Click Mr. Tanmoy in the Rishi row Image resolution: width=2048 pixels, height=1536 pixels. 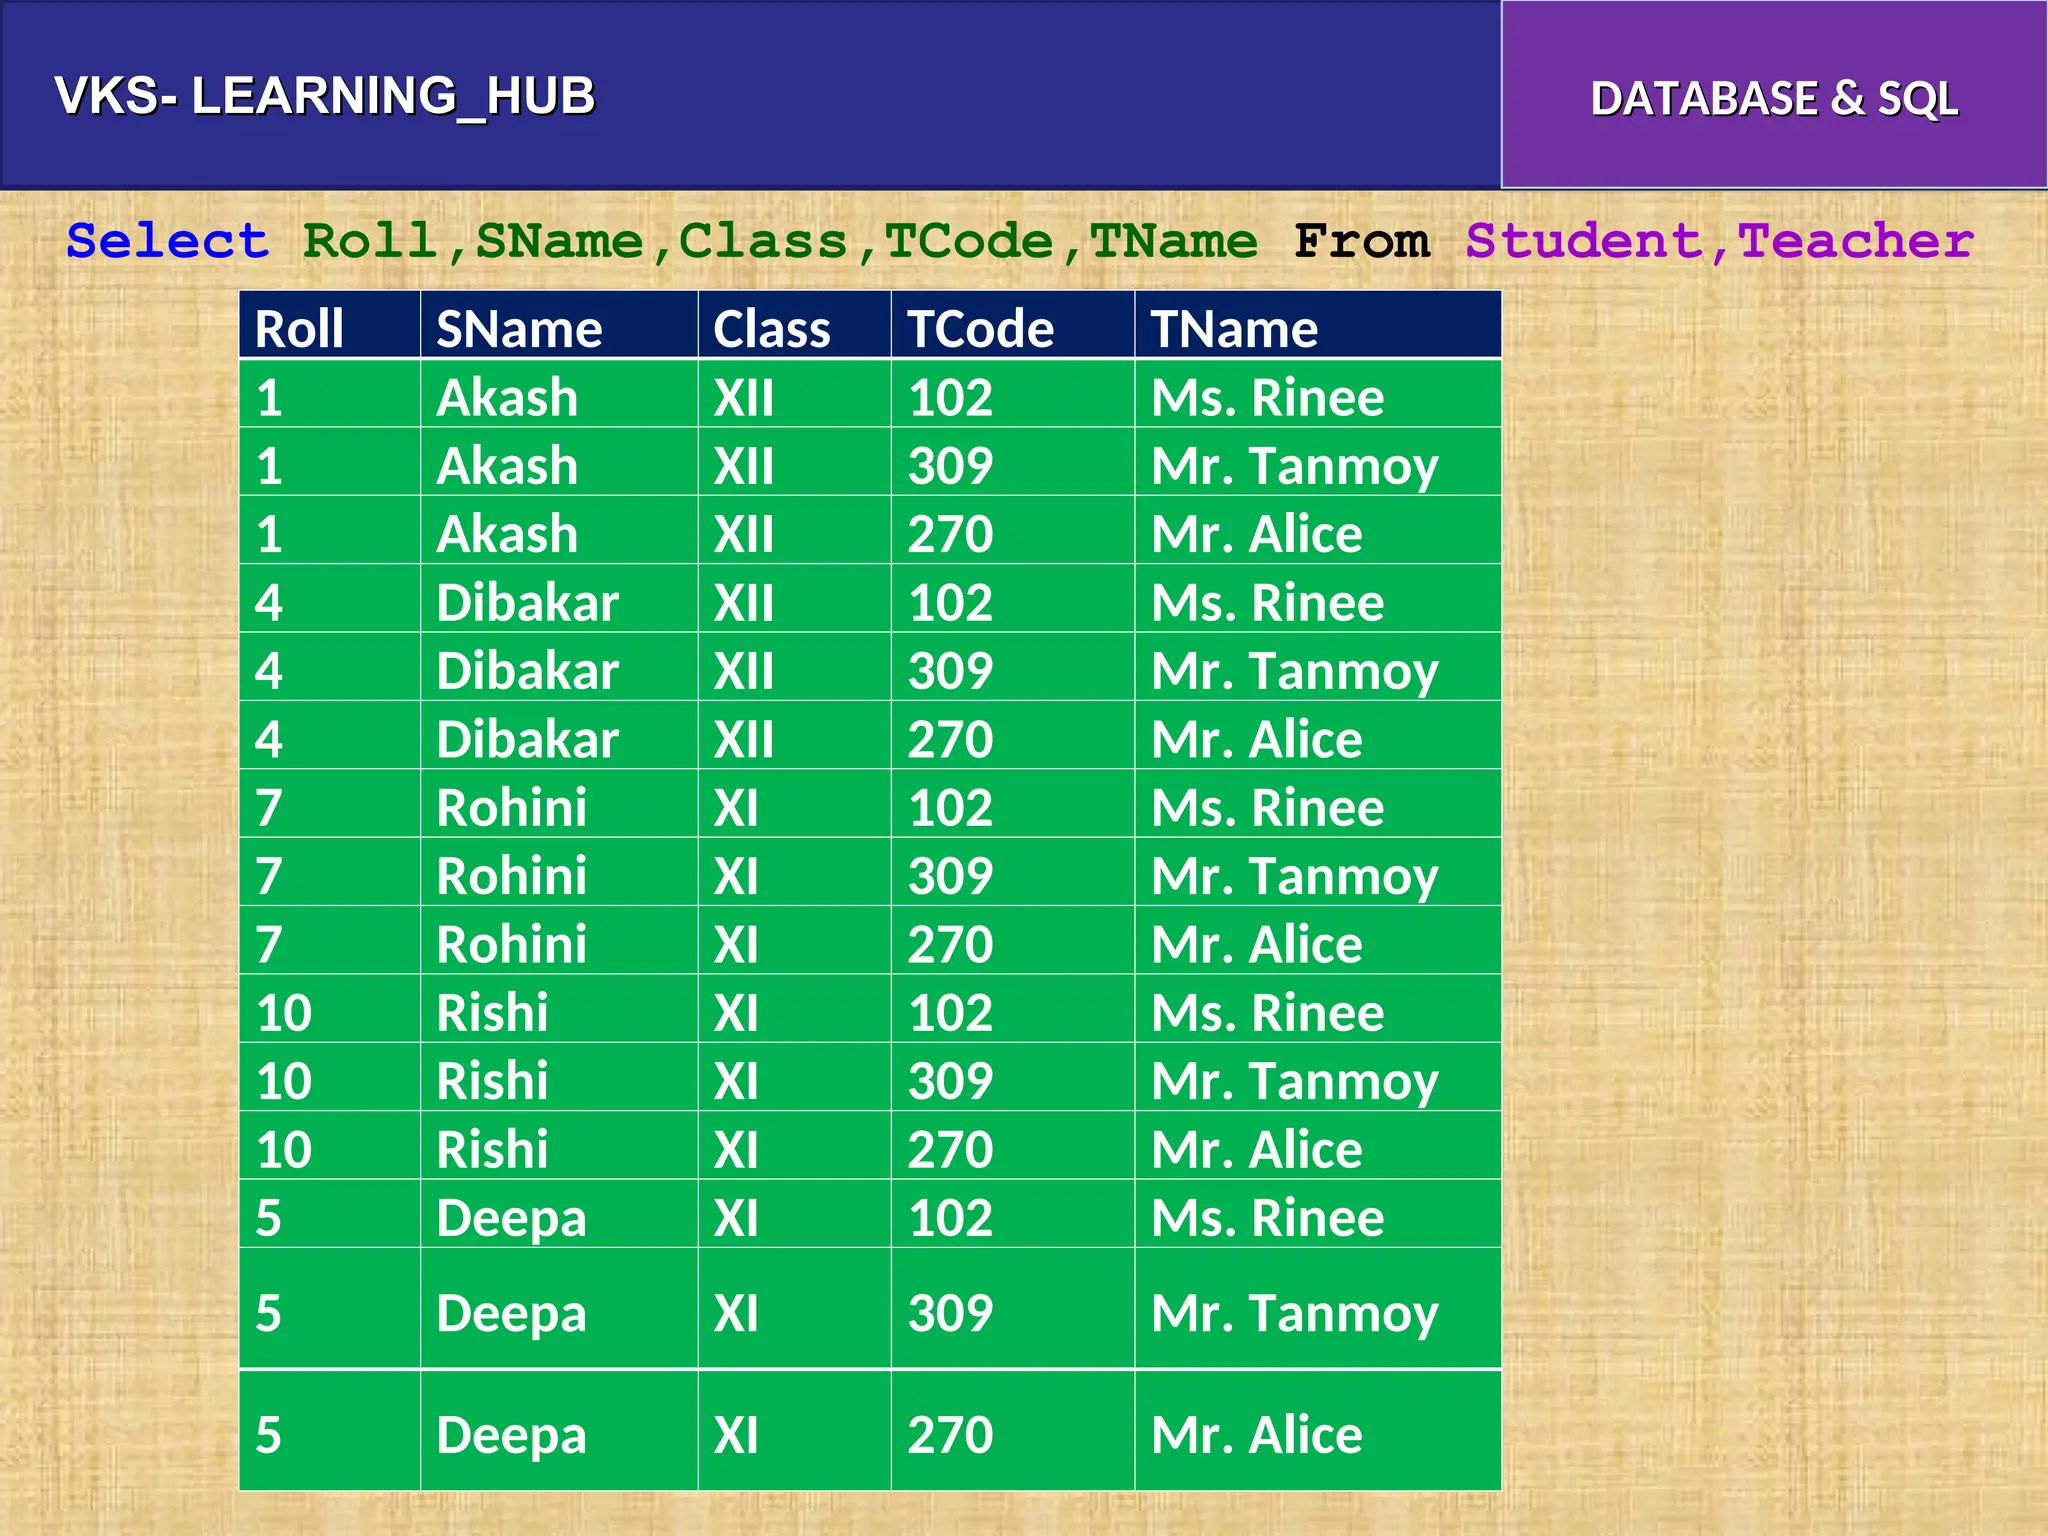[1294, 1082]
